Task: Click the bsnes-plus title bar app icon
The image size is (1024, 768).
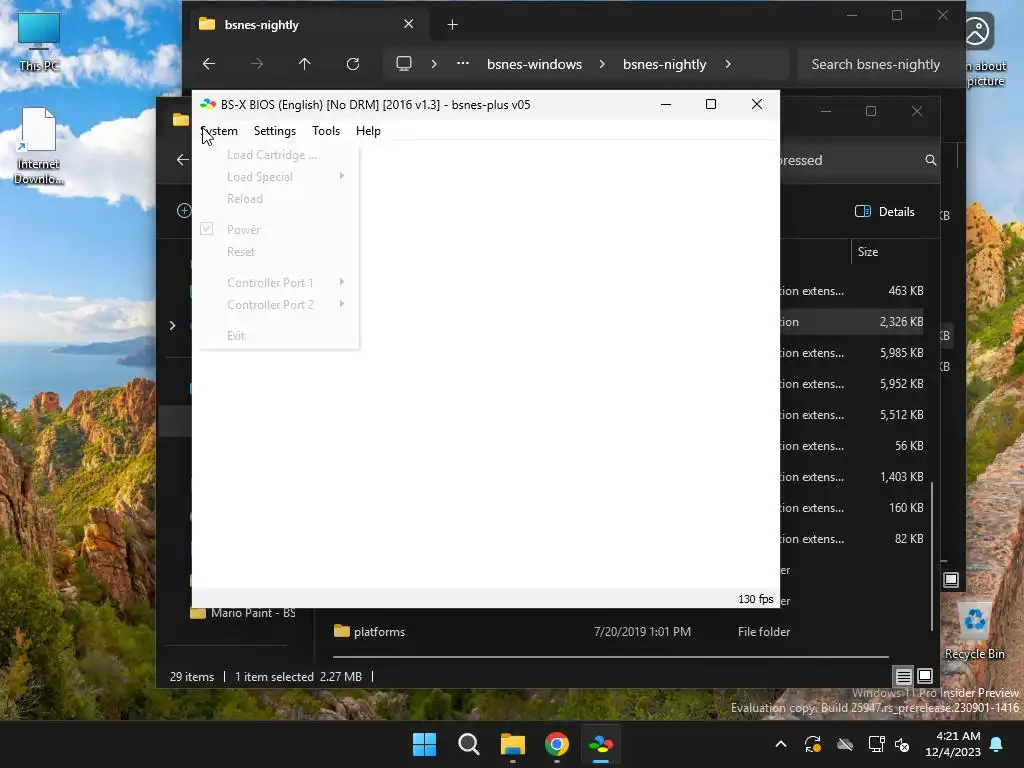Action: tap(208, 104)
